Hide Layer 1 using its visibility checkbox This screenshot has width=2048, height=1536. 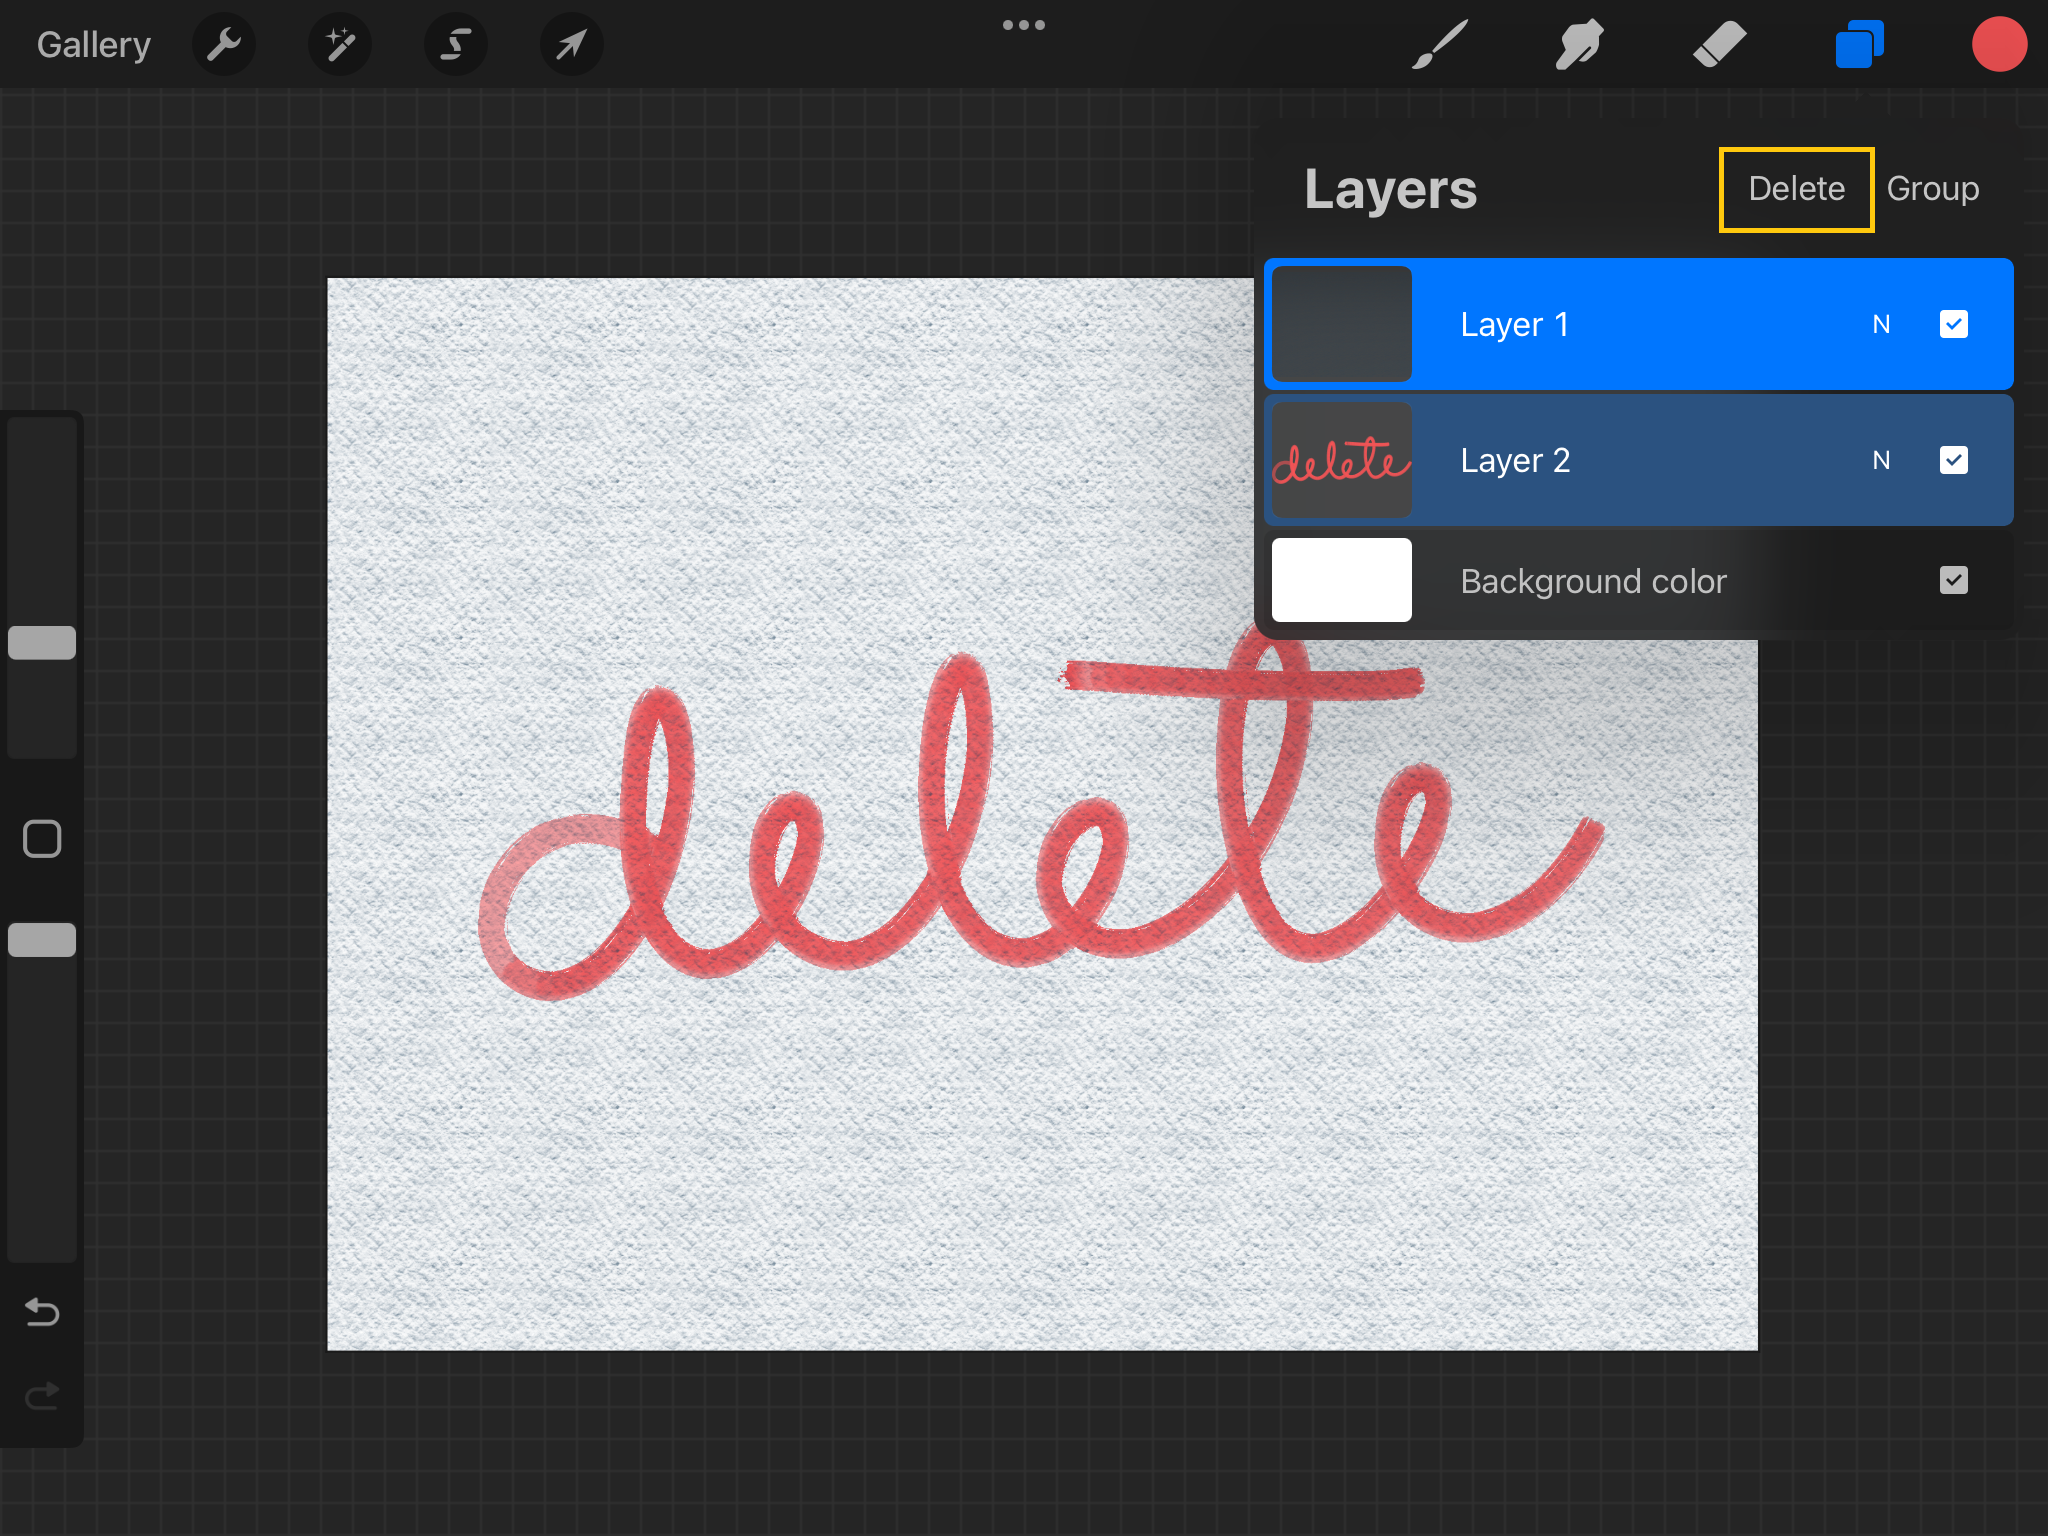[1953, 324]
